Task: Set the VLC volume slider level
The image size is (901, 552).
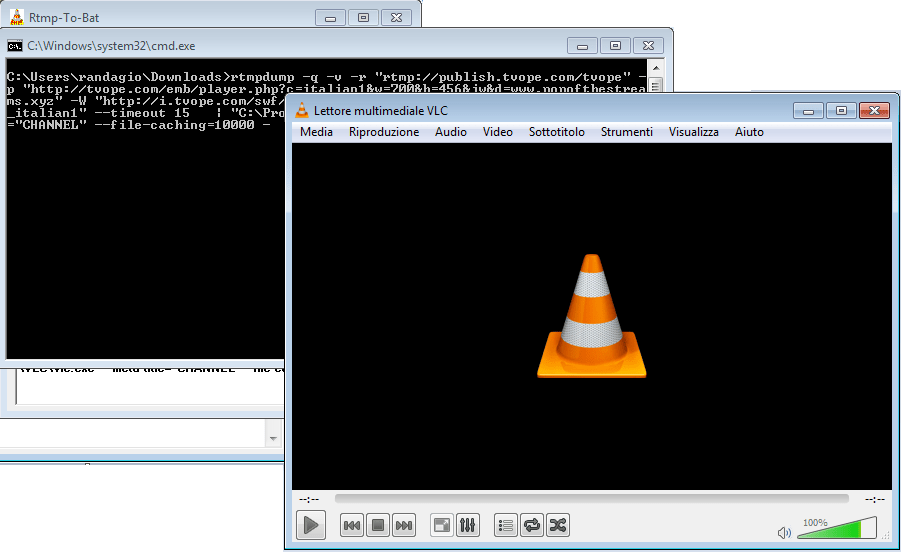Action: click(837, 528)
